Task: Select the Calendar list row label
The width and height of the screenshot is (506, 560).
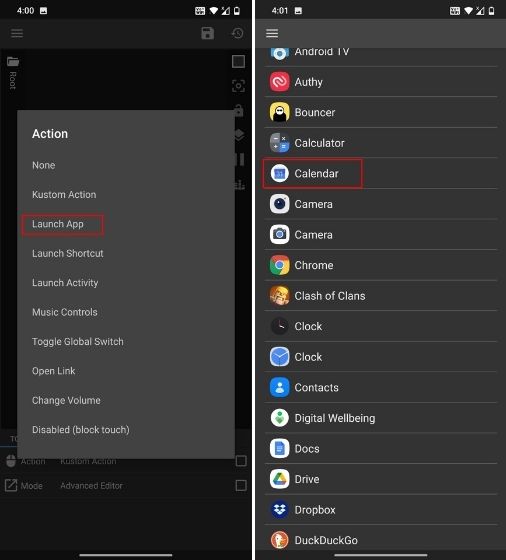Action: pos(316,174)
